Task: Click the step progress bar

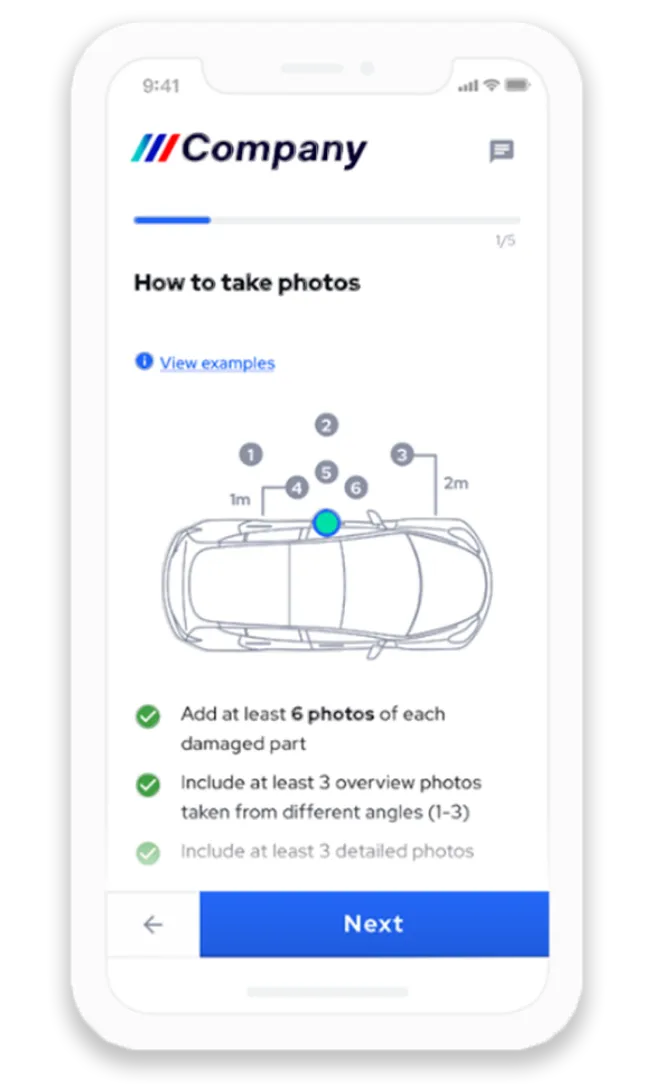Action: tap(327, 220)
